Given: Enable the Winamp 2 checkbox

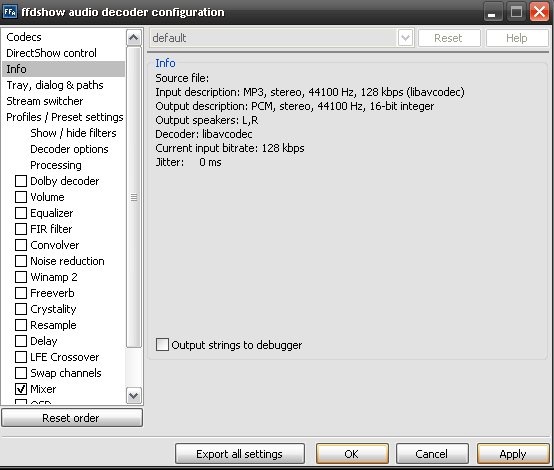Looking at the screenshot, I should click(x=21, y=277).
